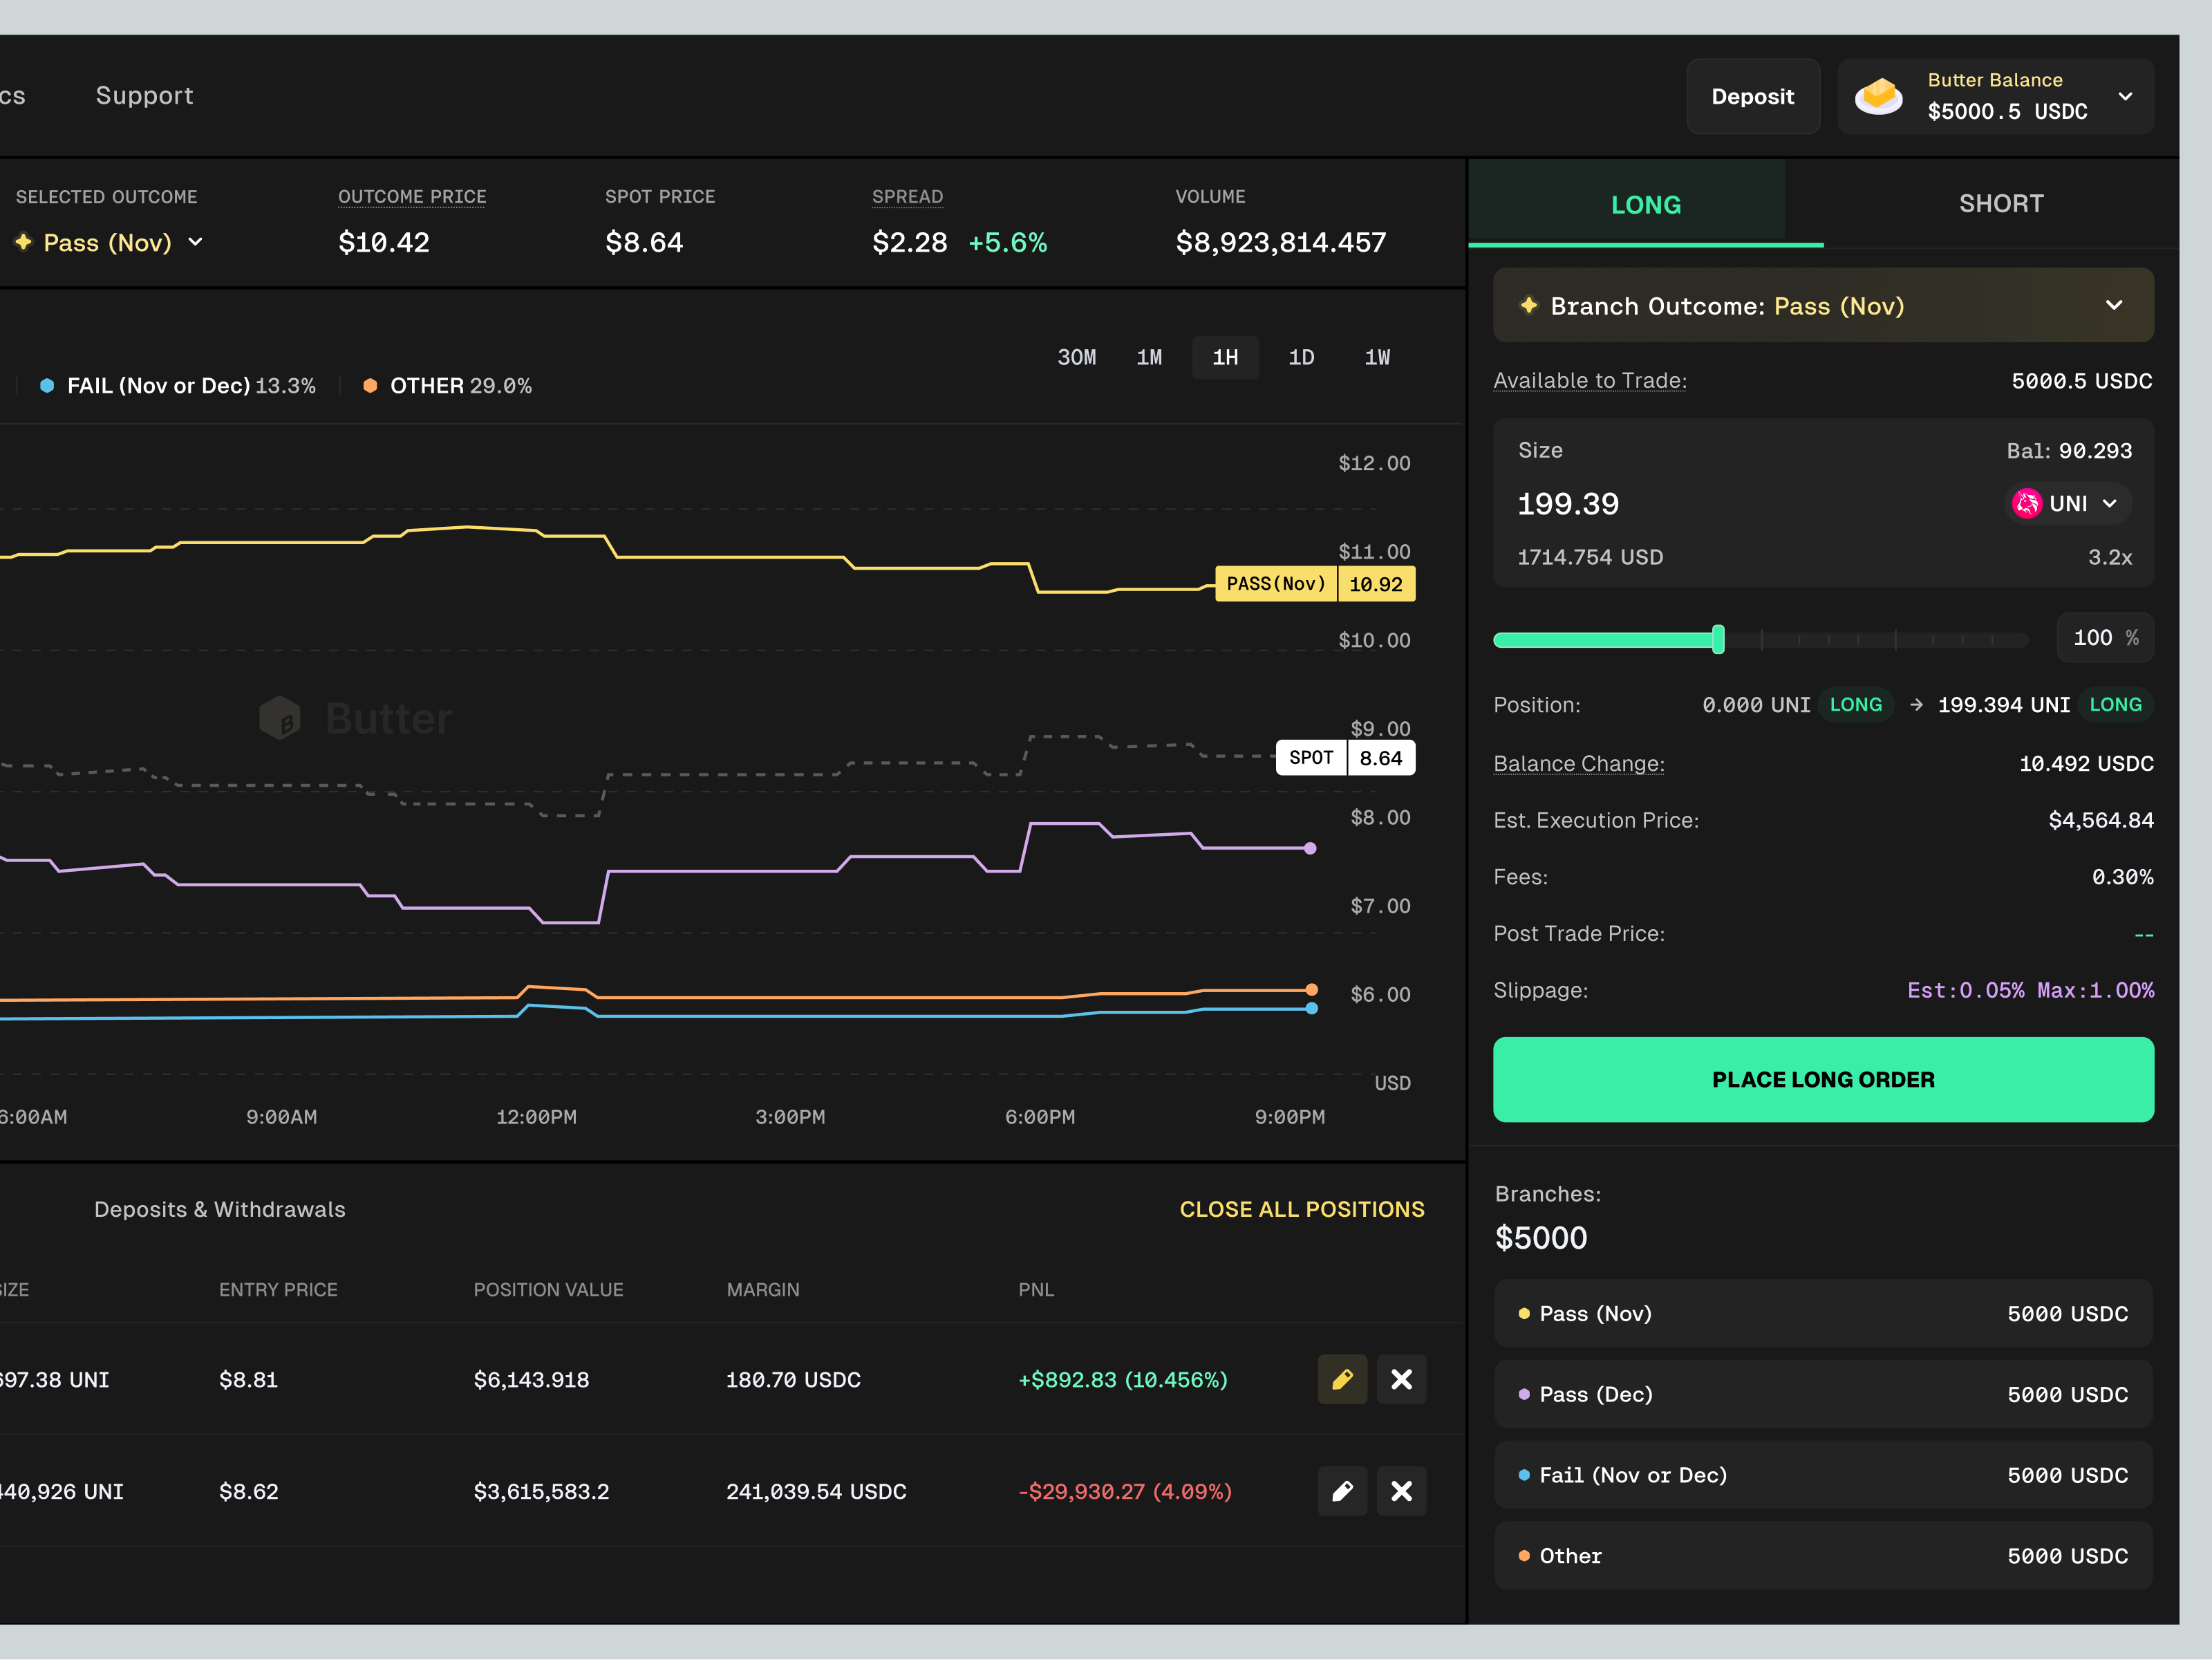The height and width of the screenshot is (1660, 2212).
Task: Click the OUTCOME PRICE header label
Action: point(412,197)
